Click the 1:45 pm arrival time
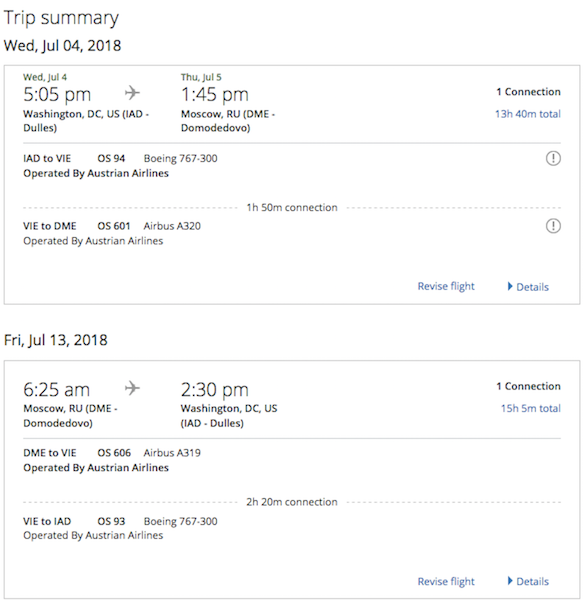585x600 pixels. tap(215, 95)
